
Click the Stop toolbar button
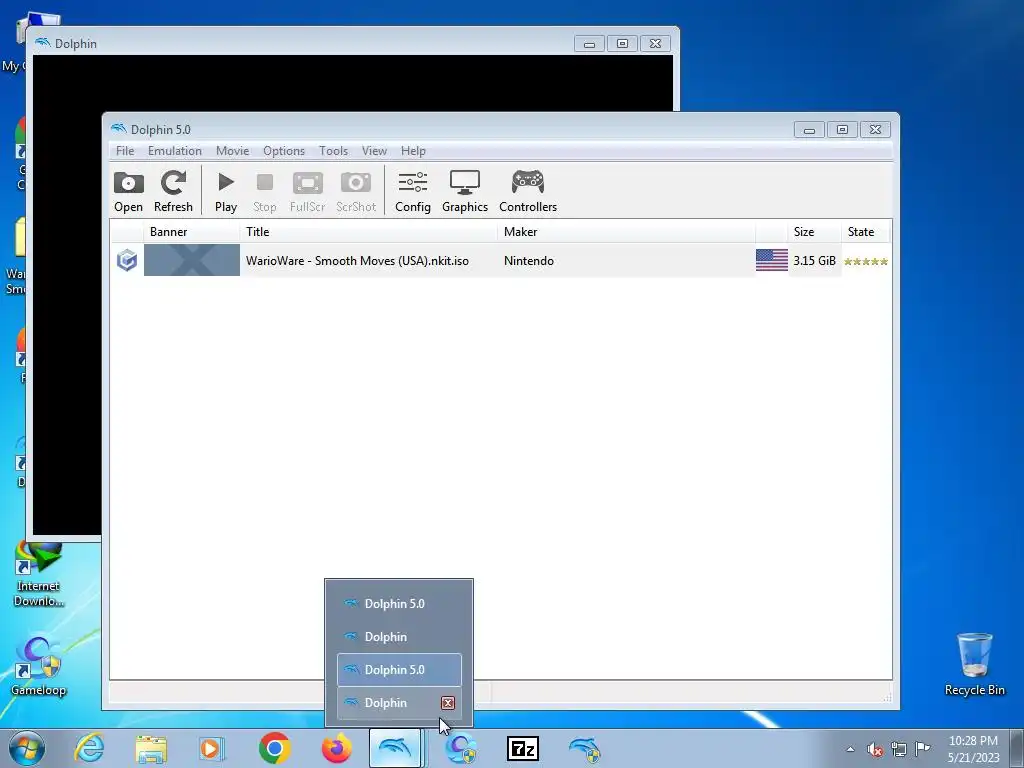tap(264, 191)
